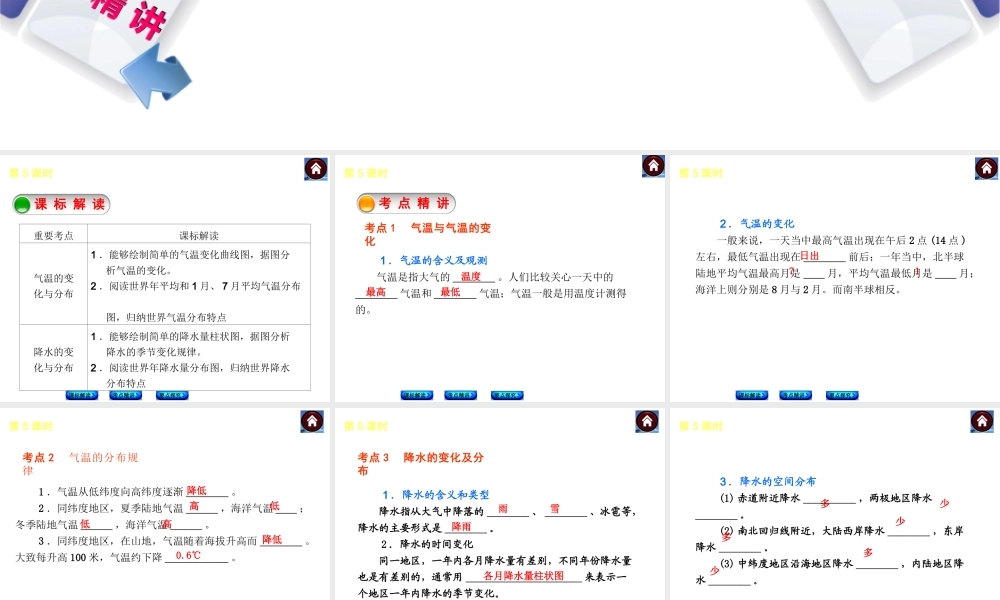Click the heading 考点2 气温的分布规律
Viewport: 1000px width, 600px height.
tap(80, 464)
